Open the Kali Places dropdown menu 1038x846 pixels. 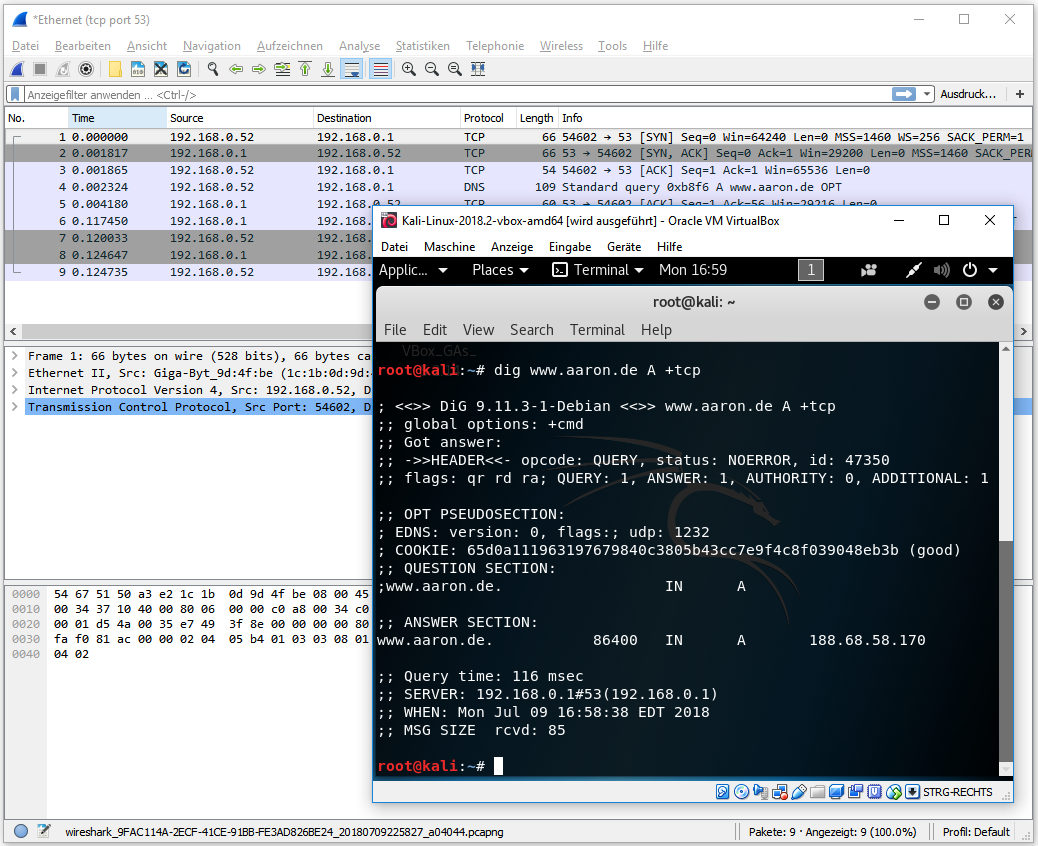click(x=499, y=270)
